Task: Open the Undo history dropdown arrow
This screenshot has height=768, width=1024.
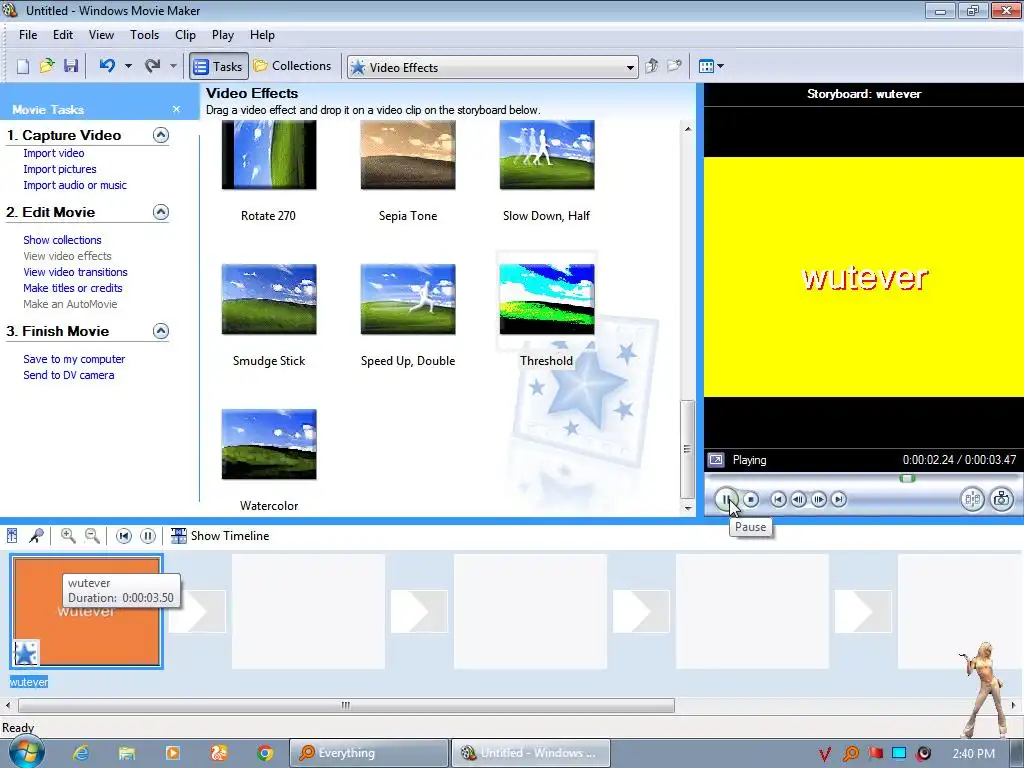Action: (128, 66)
